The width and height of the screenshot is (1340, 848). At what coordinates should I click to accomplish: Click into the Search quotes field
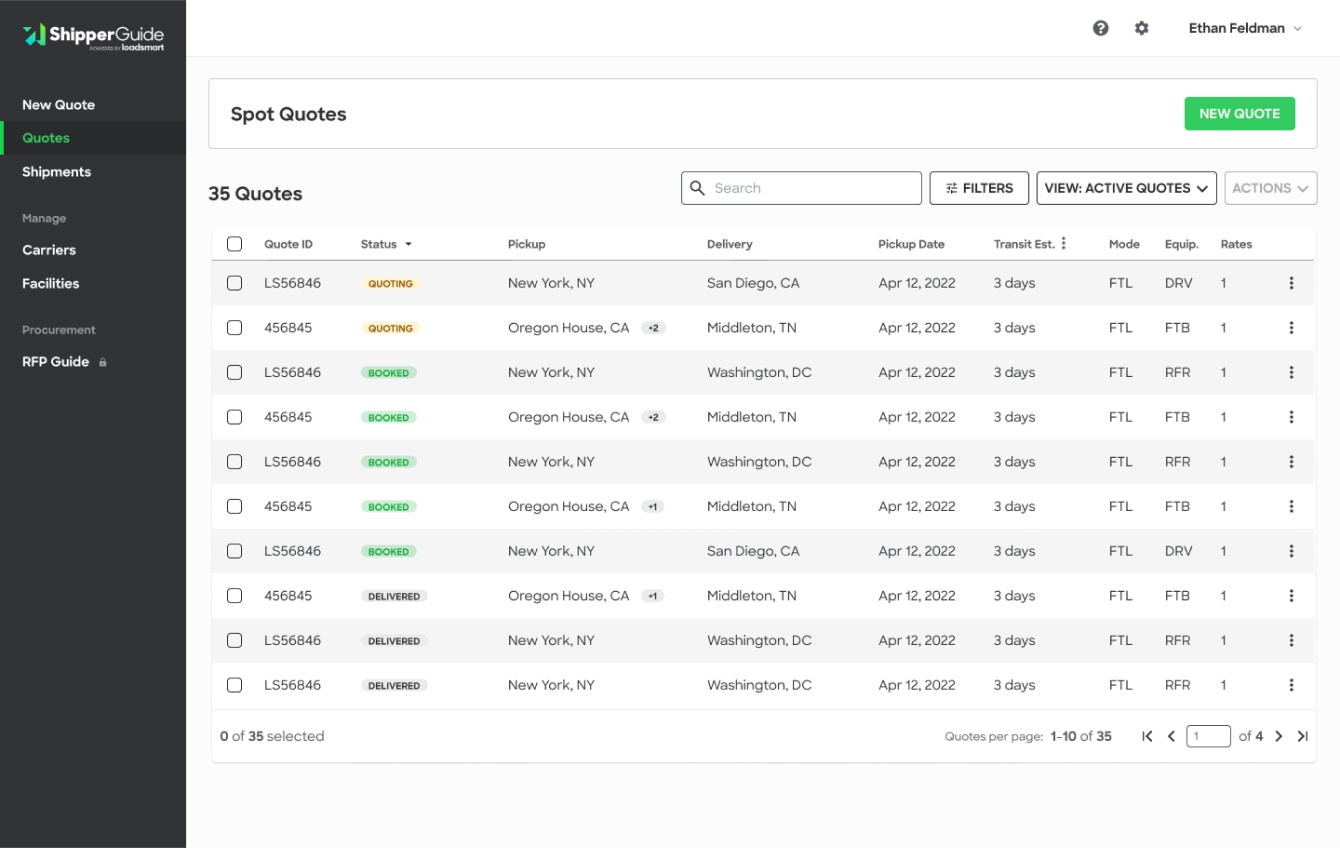810,188
